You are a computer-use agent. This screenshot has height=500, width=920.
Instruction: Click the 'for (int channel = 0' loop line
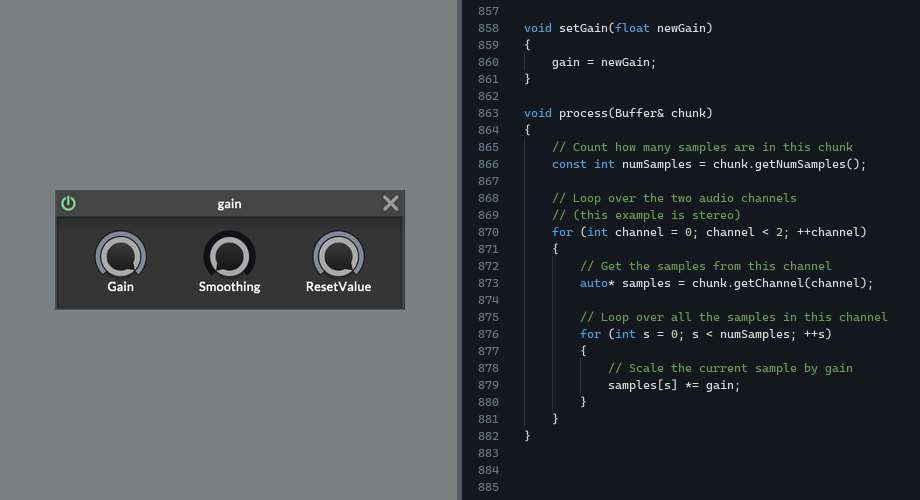coord(709,232)
